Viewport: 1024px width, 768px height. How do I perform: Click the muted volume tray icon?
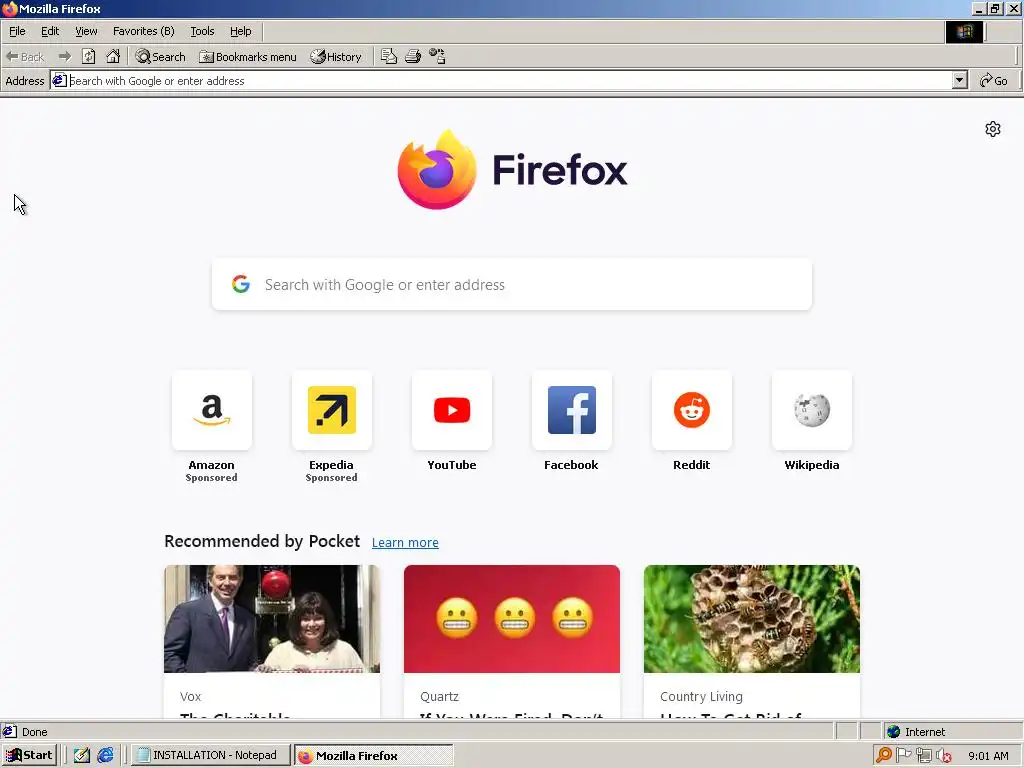pyautogui.click(x=944, y=756)
